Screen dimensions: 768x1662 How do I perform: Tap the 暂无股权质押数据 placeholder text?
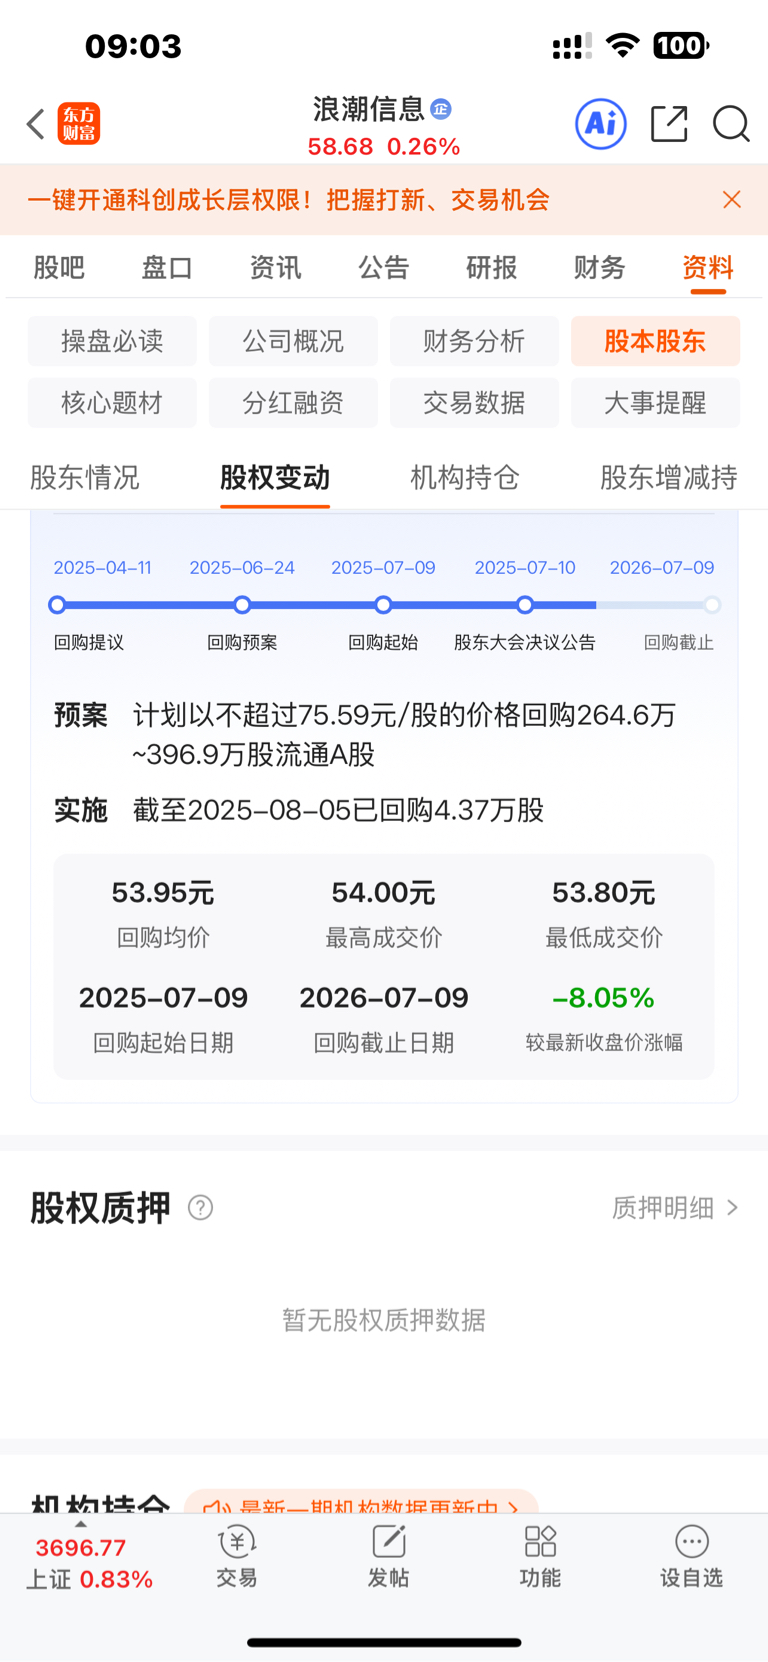[384, 1320]
